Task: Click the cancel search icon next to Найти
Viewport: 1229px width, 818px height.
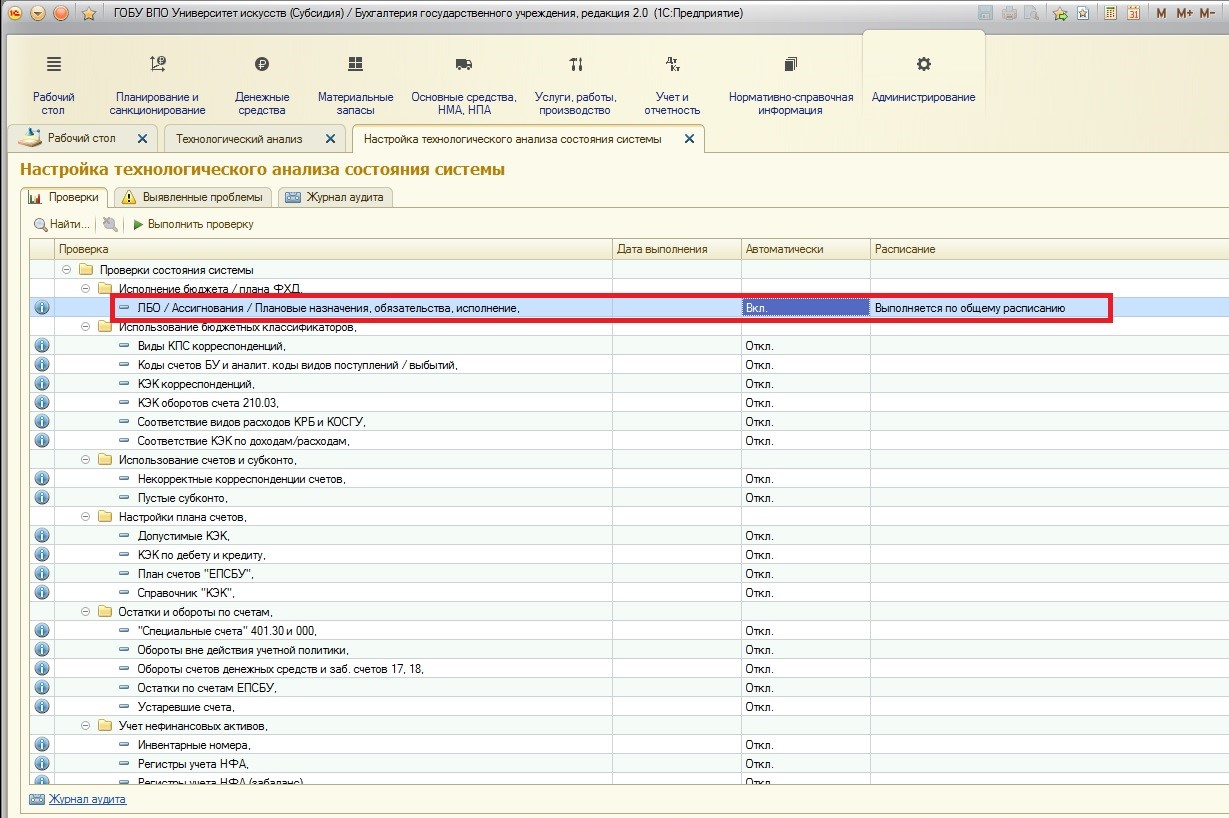Action: (x=110, y=225)
